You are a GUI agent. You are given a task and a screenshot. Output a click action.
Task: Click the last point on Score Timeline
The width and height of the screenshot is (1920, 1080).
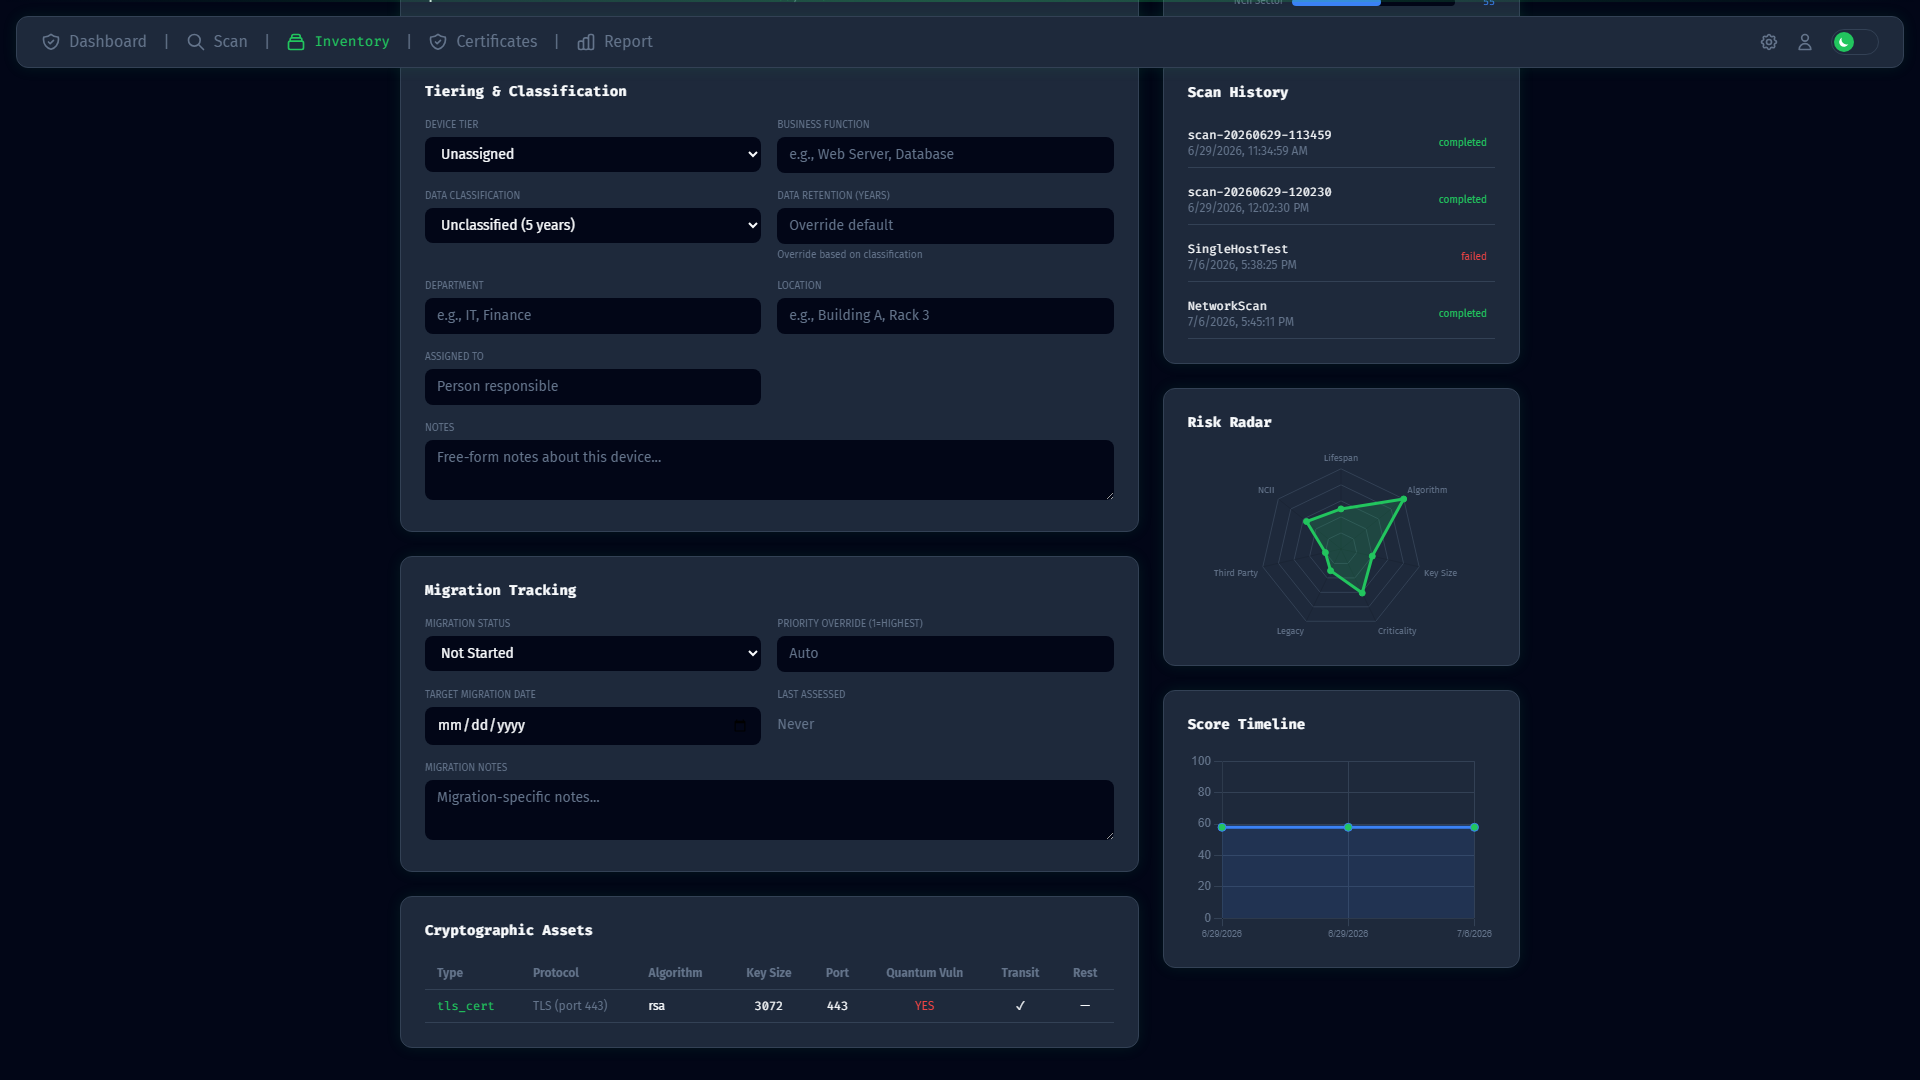click(x=1474, y=828)
